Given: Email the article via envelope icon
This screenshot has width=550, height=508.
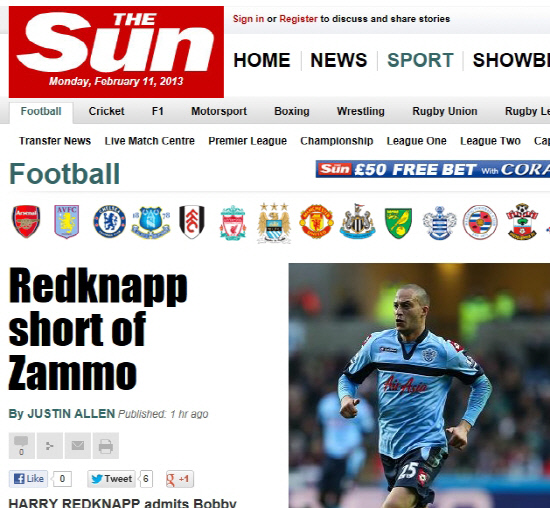Looking at the screenshot, I should pos(78,446).
